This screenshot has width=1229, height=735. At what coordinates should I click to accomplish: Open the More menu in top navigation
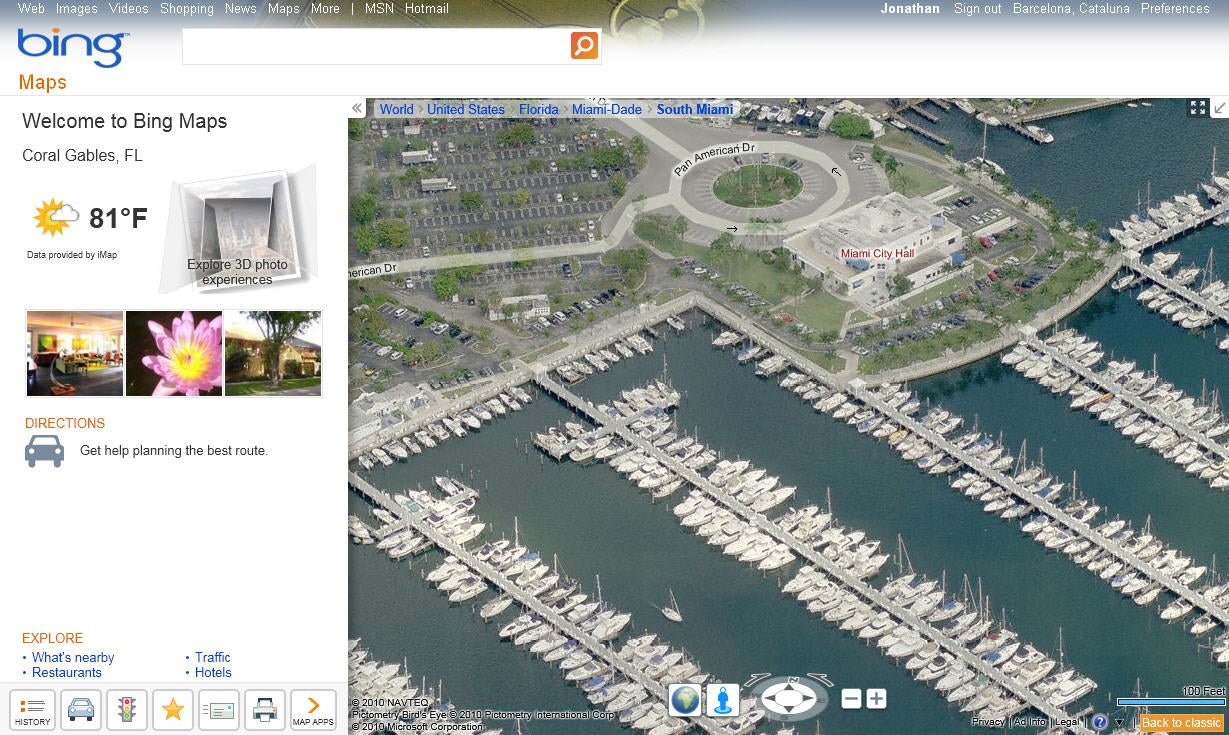[x=325, y=8]
